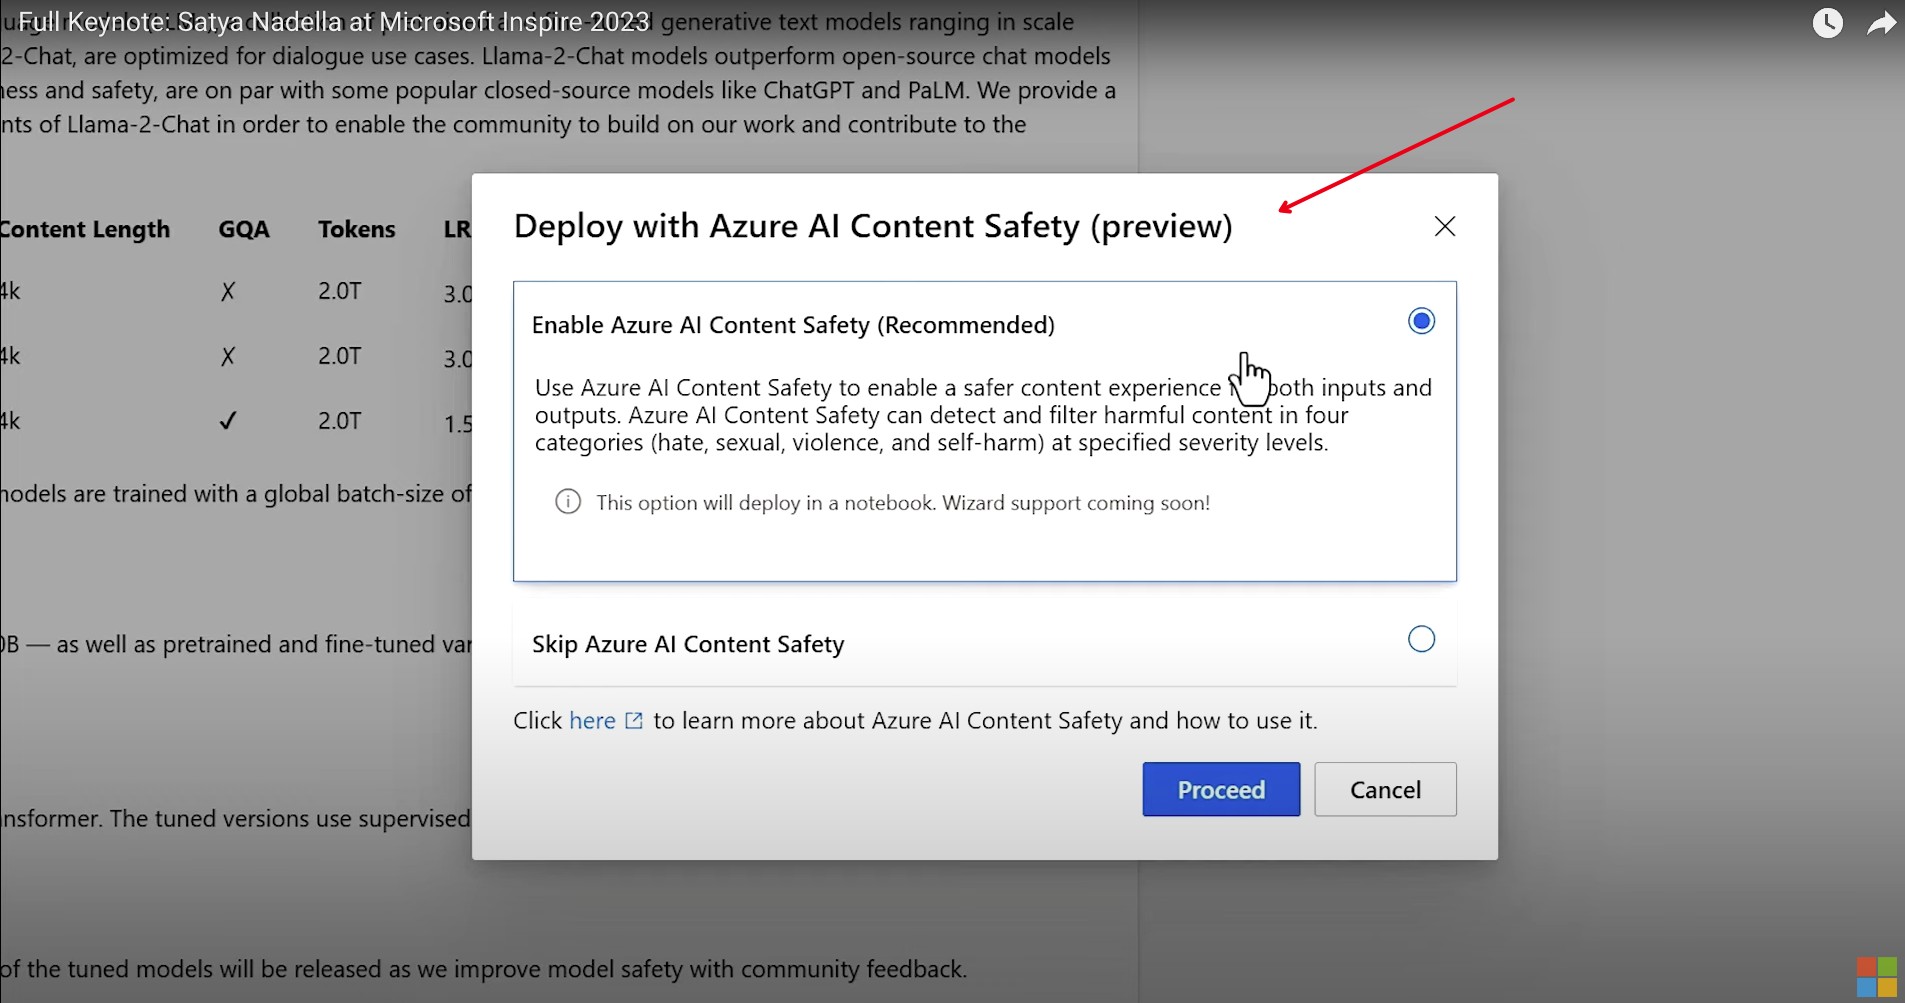The width and height of the screenshot is (1905, 1003).
Task: Click the Cancel button
Action: (x=1385, y=789)
